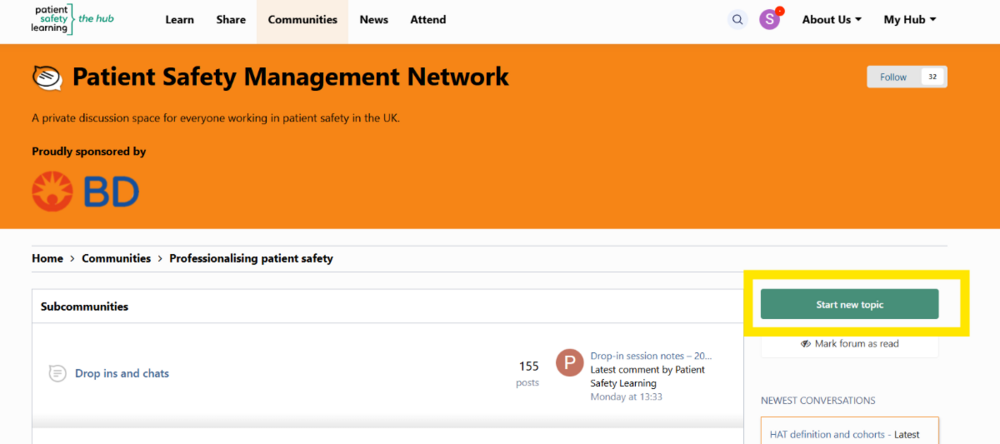Image resolution: width=1000 pixels, height=444 pixels.
Task: Click the follower count 32
Action: tap(932, 77)
